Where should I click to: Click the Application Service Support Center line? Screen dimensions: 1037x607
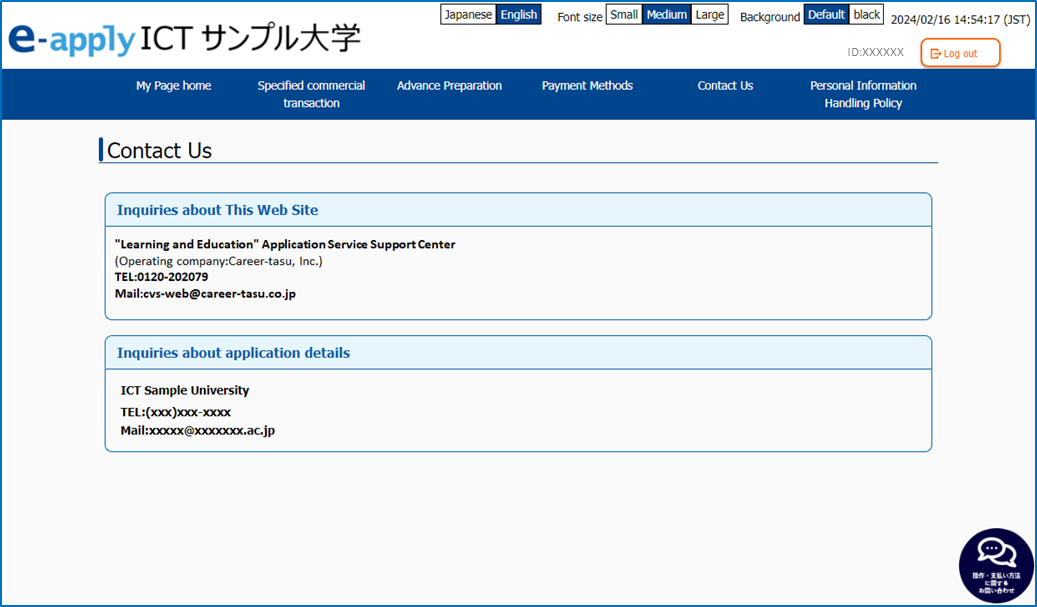[x=285, y=245]
